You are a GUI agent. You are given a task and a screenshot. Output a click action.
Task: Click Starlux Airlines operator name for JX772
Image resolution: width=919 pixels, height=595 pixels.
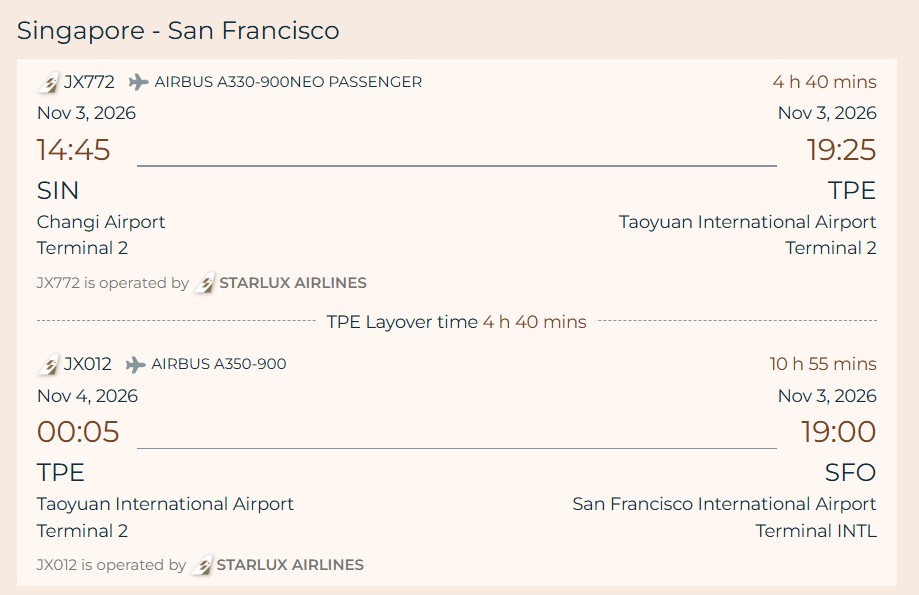point(293,283)
